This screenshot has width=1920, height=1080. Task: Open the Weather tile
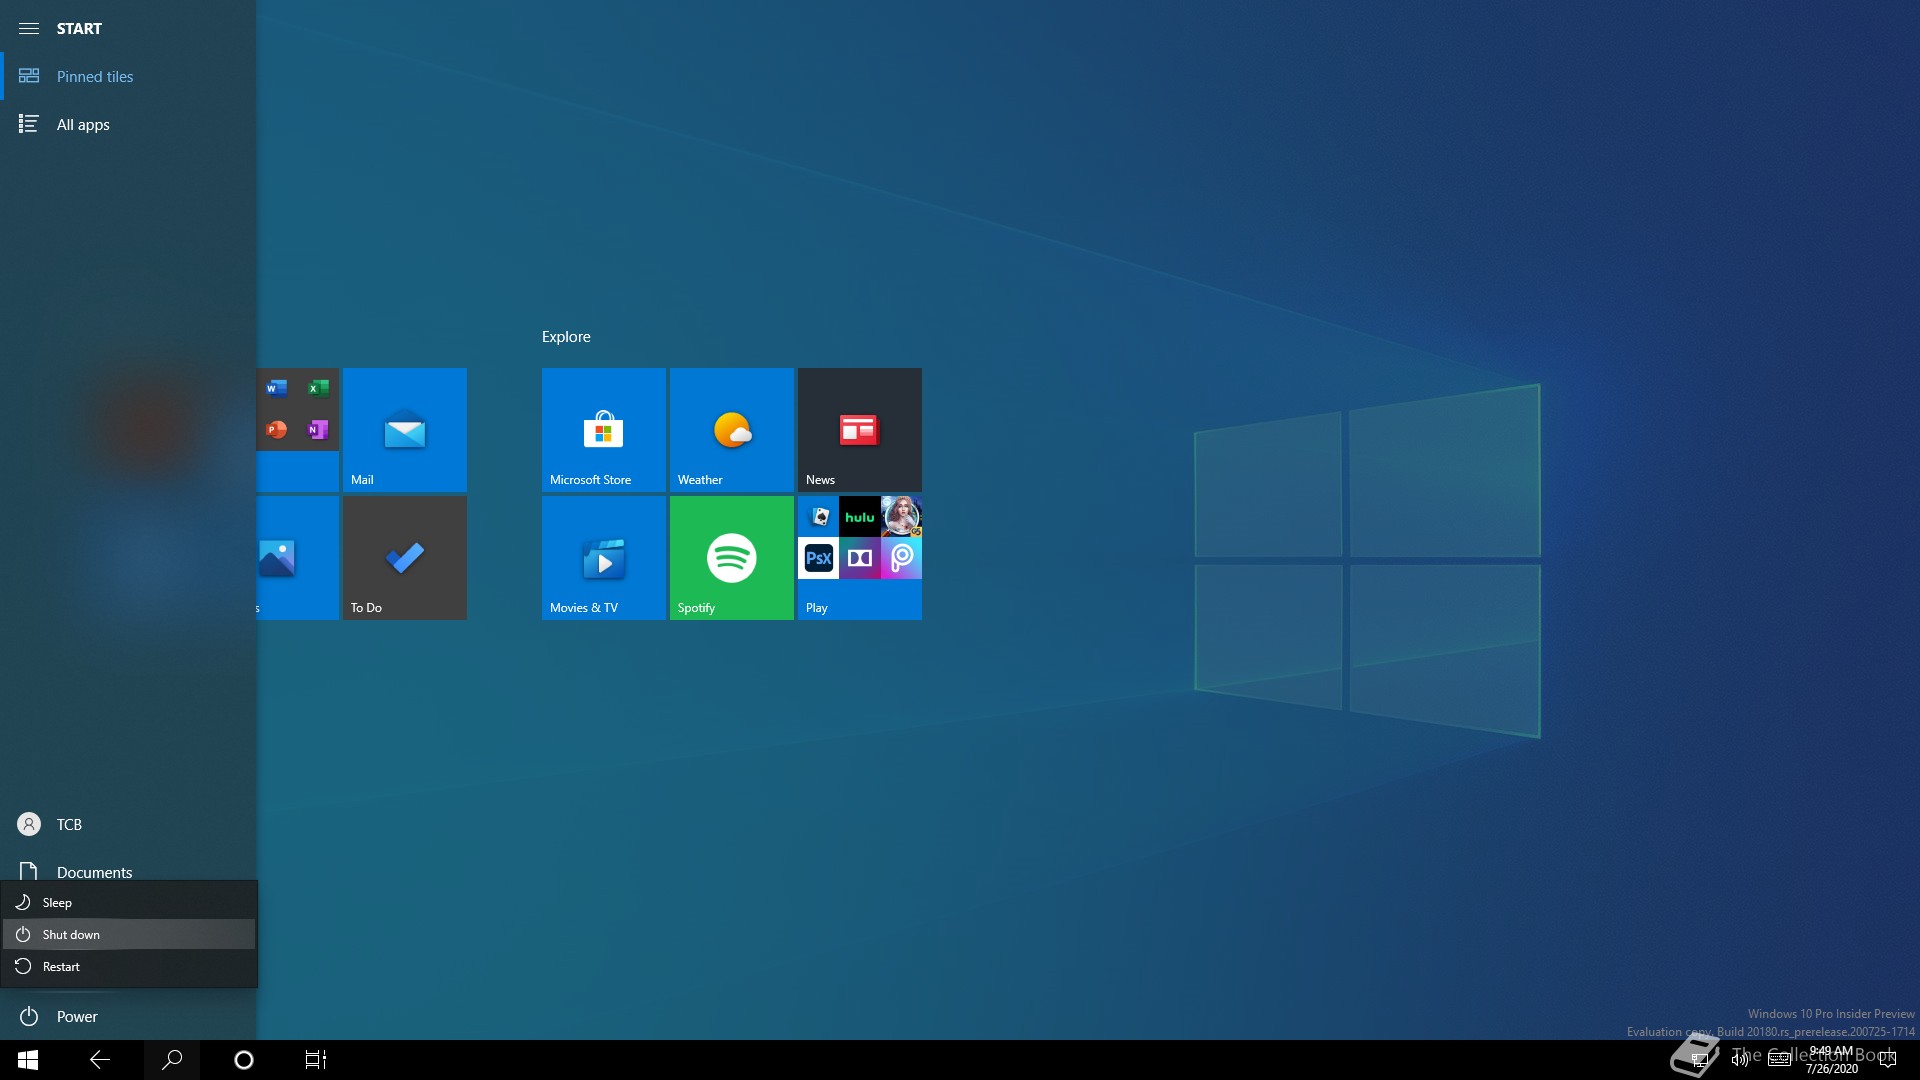(x=732, y=430)
